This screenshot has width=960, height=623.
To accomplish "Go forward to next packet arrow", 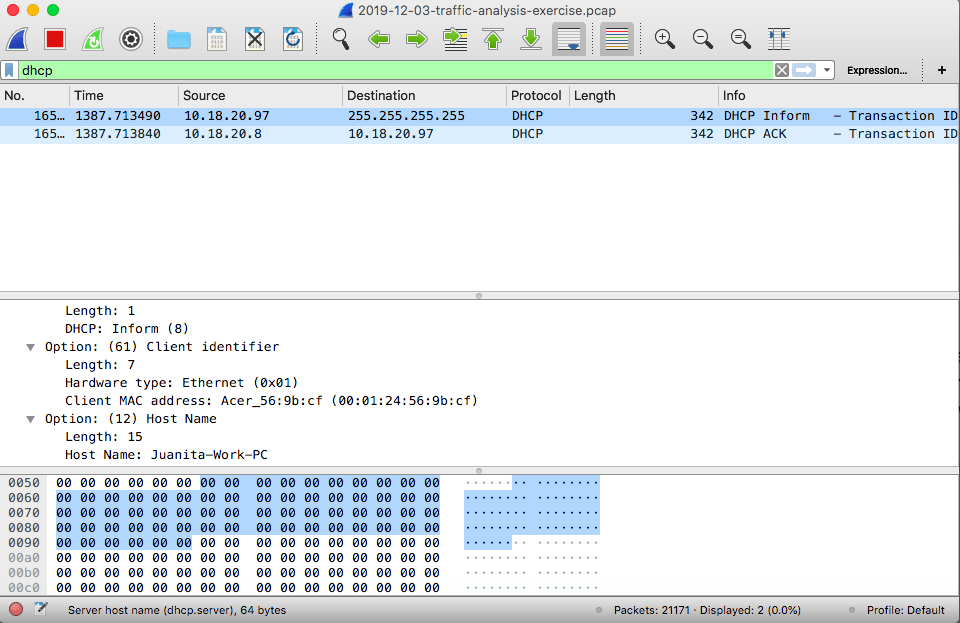I will pyautogui.click(x=417, y=40).
